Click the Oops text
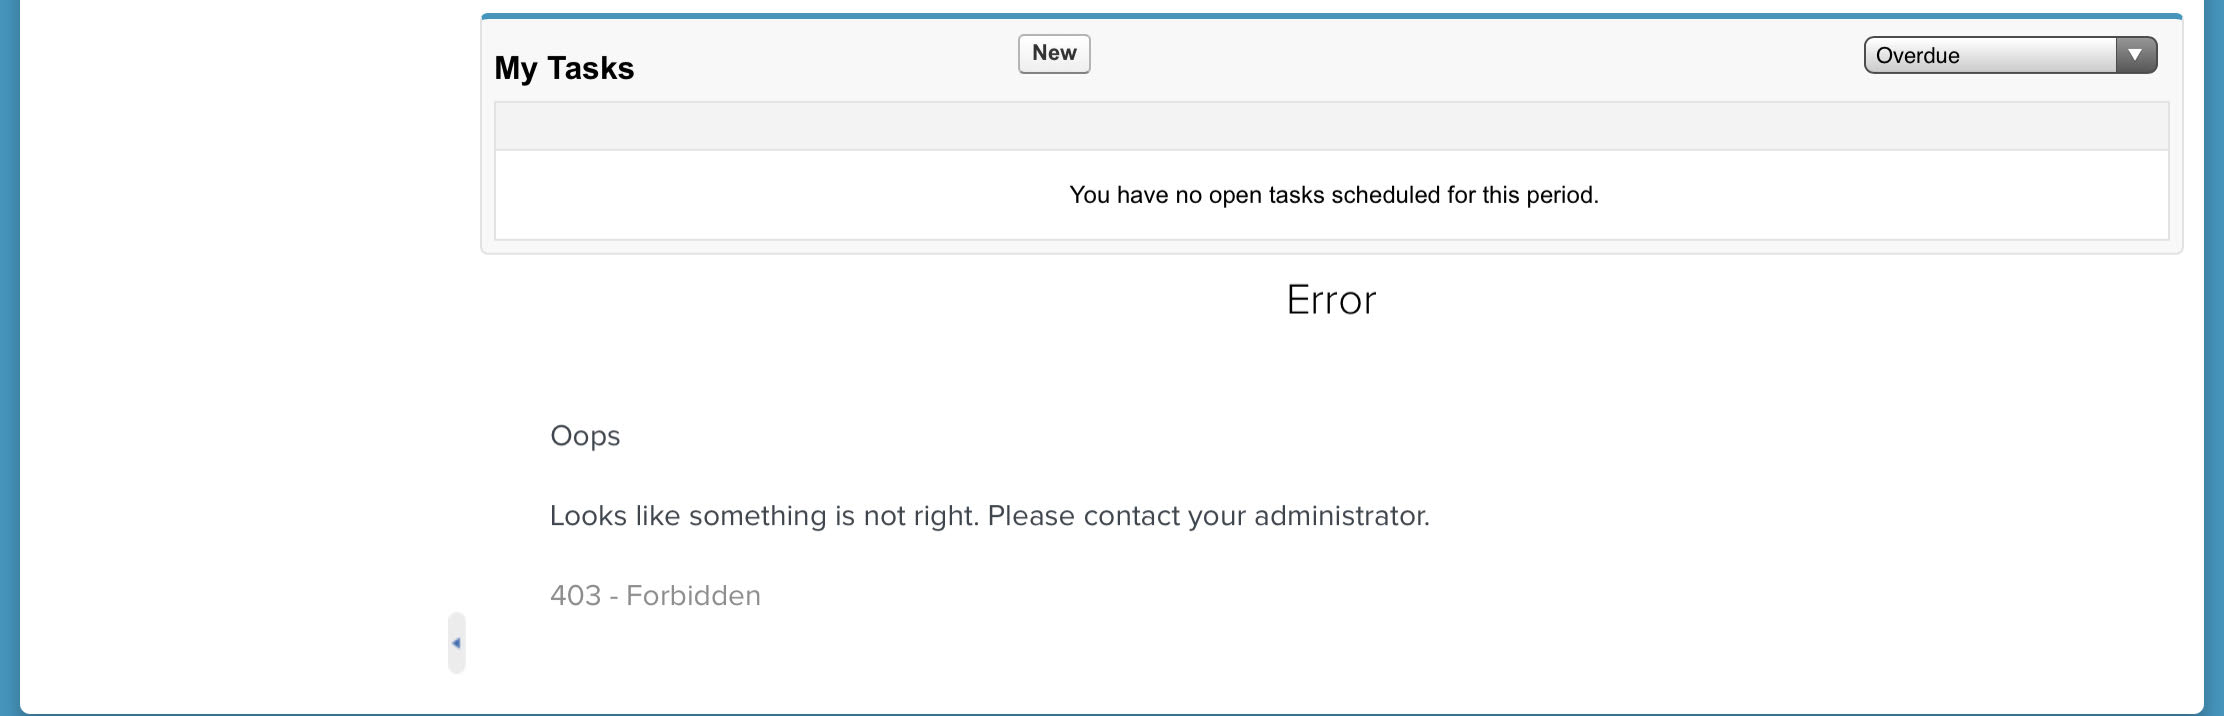Screen dimensions: 2224x716 585,436
